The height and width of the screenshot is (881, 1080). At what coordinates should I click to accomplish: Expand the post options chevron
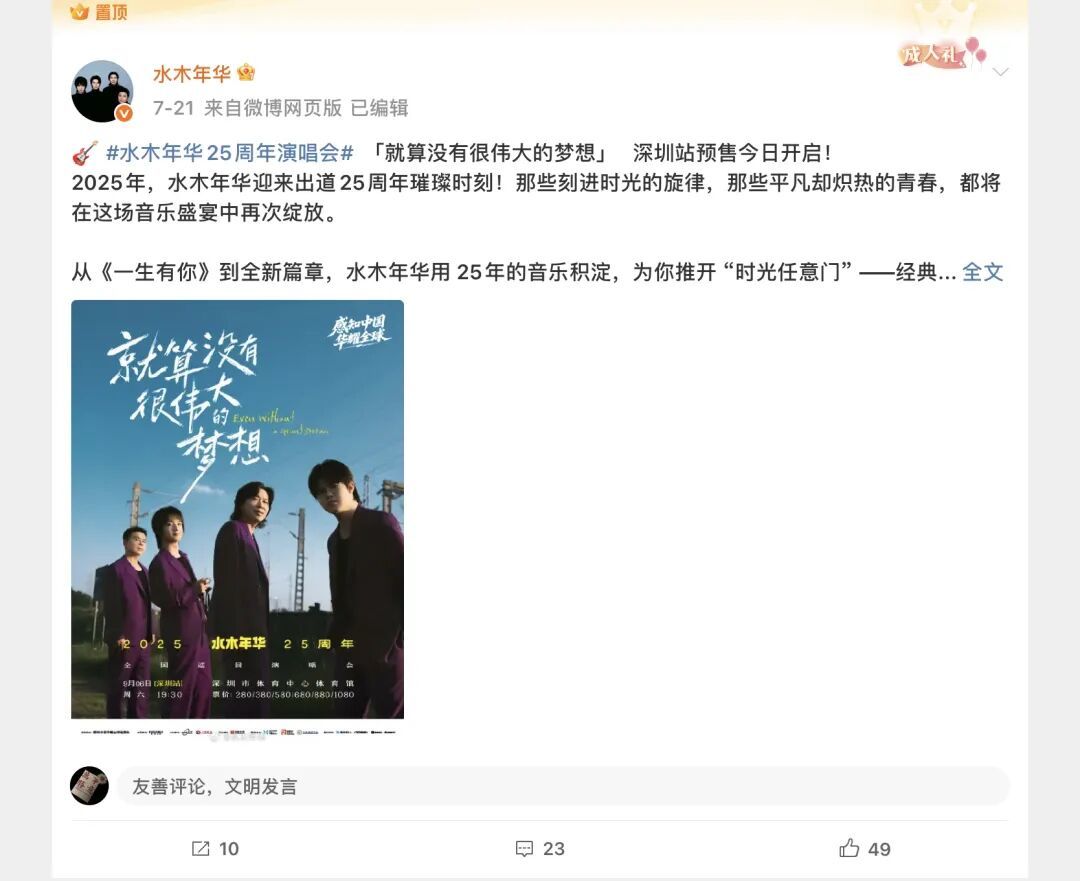point(1000,72)
